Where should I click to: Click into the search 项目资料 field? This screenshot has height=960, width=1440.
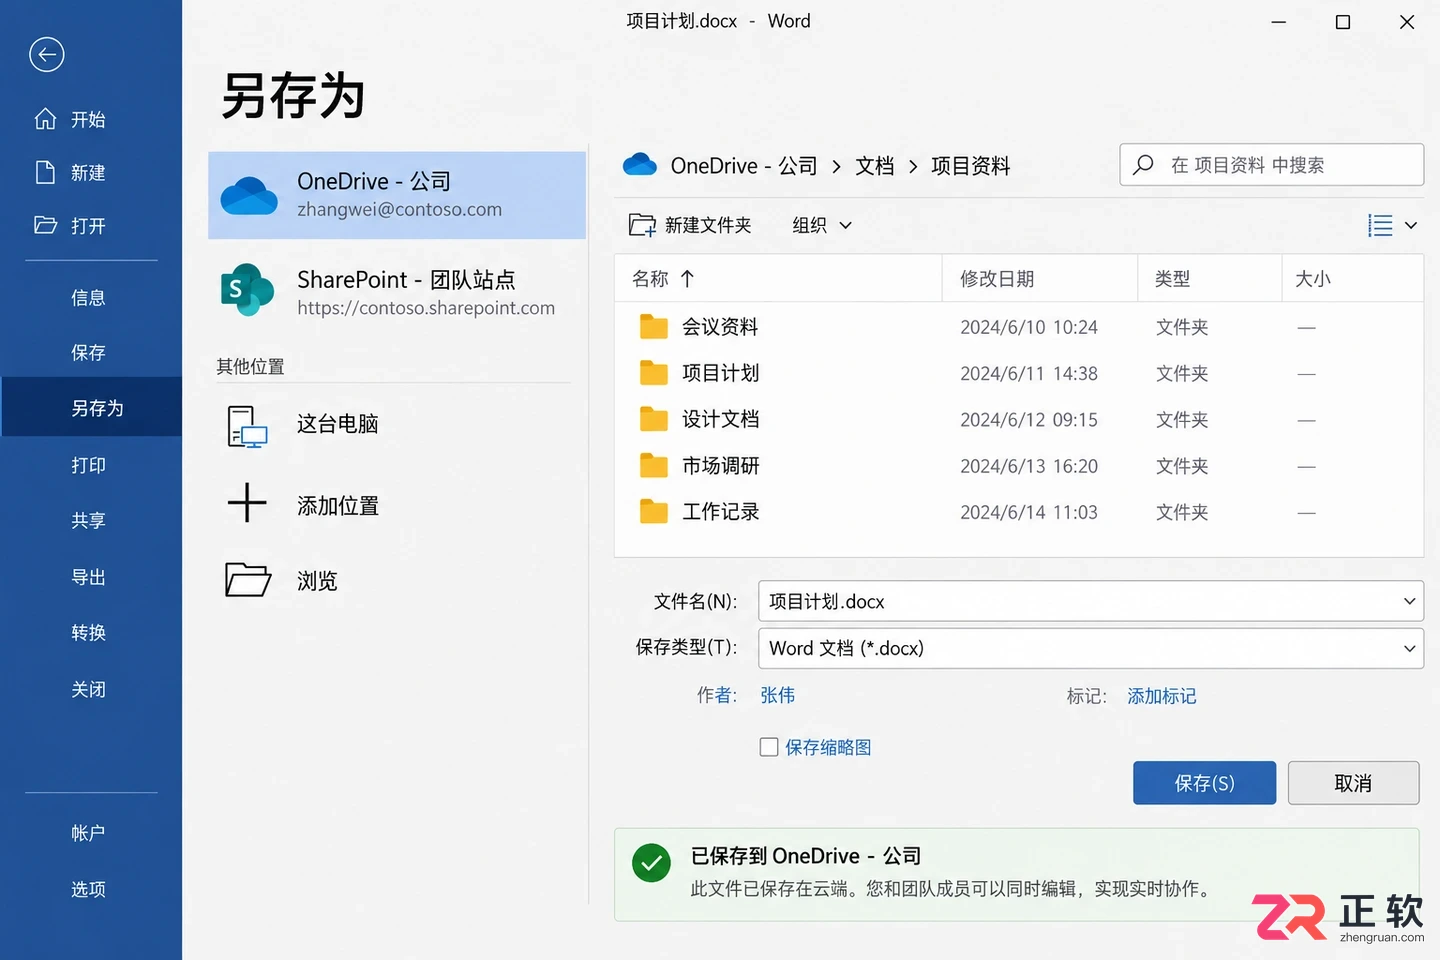coord(1271,165)
